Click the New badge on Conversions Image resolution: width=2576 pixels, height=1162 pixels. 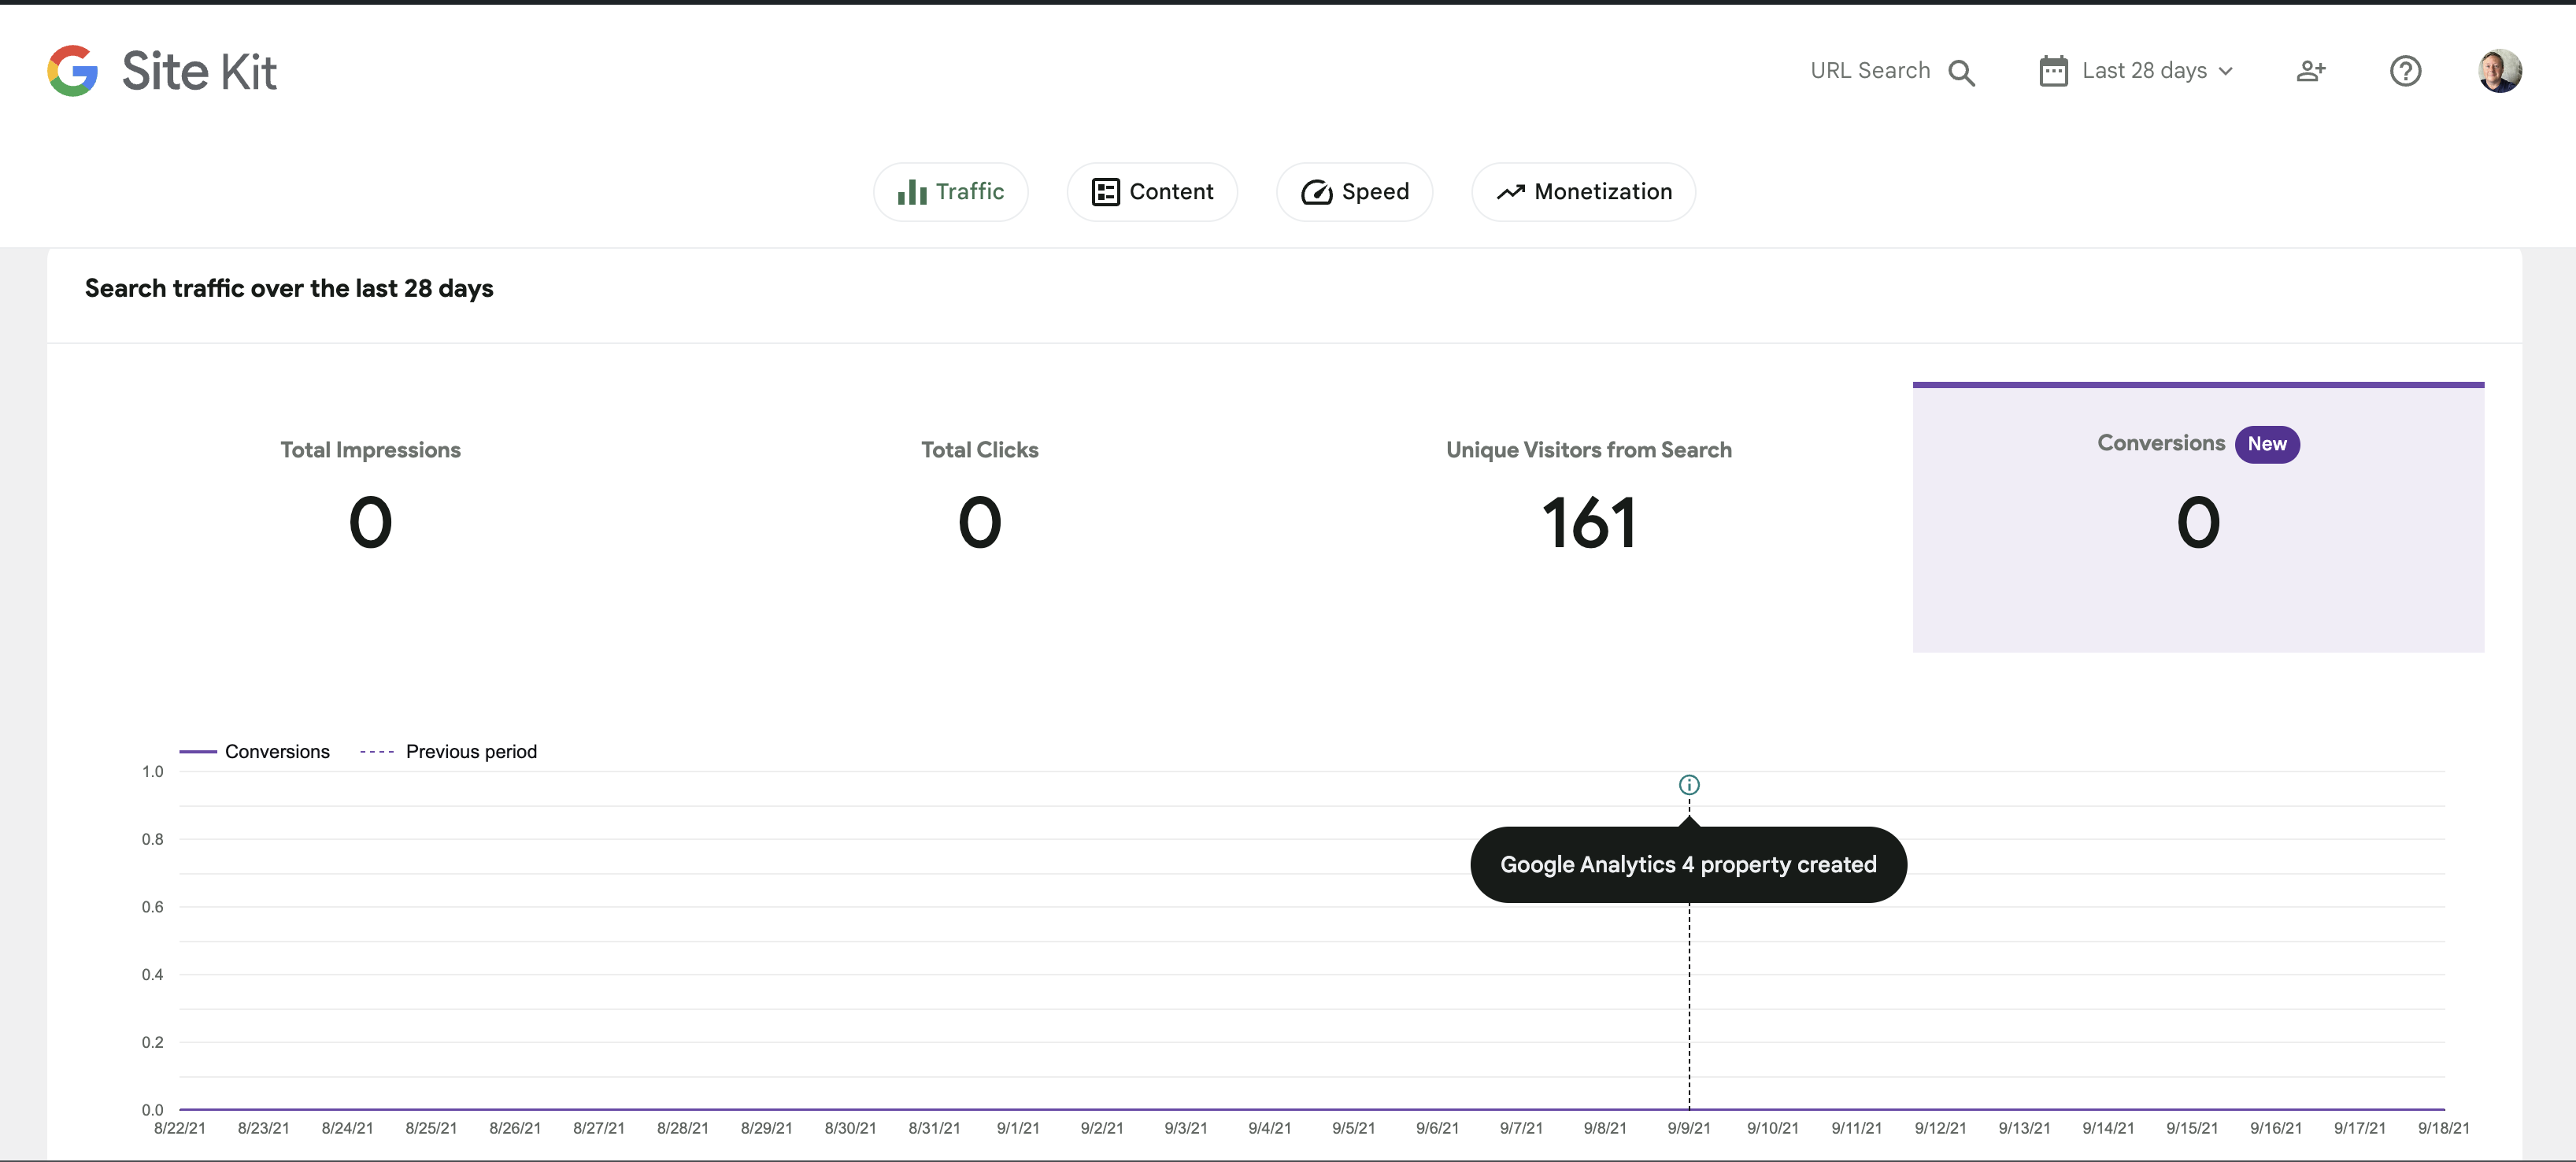pos(2268,444)
